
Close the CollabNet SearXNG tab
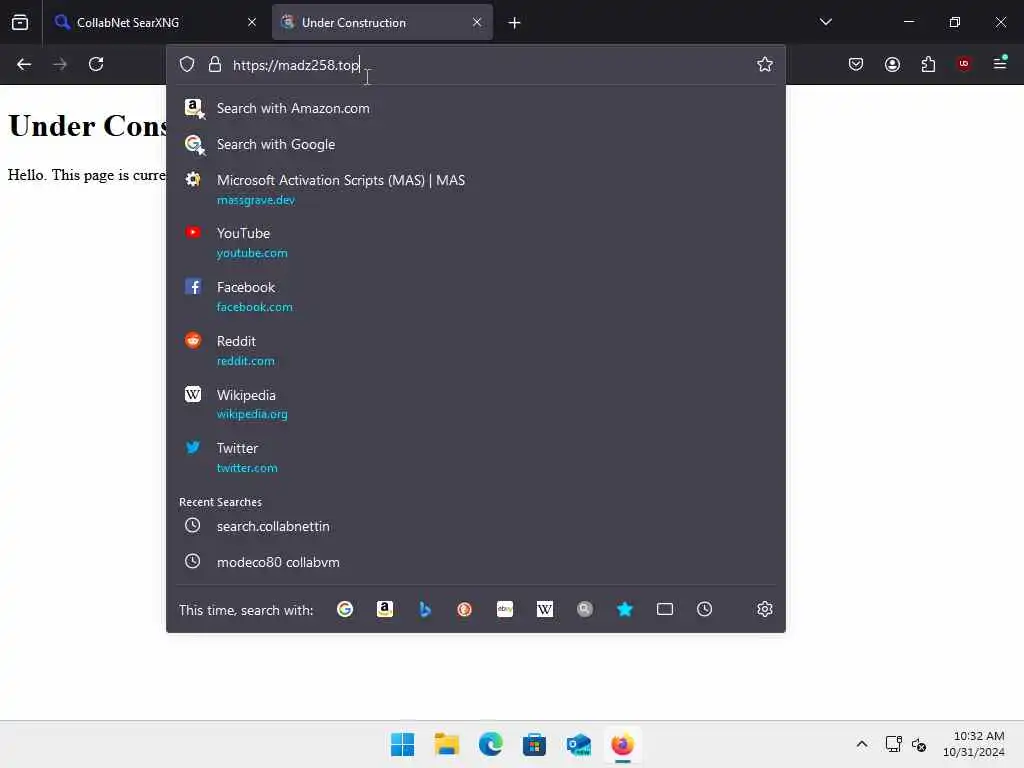pos(252,22)
